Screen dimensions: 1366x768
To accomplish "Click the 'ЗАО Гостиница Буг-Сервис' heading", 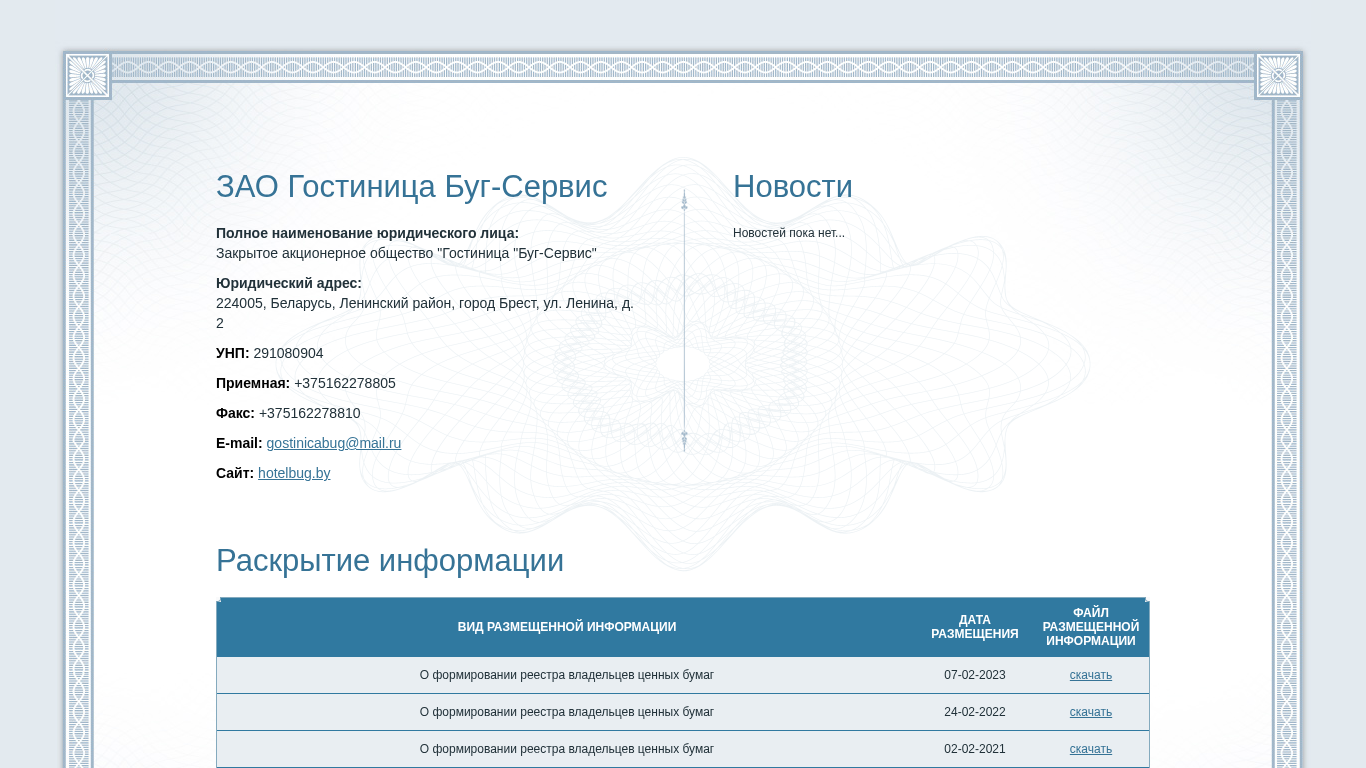I will (x=411, y=187).
